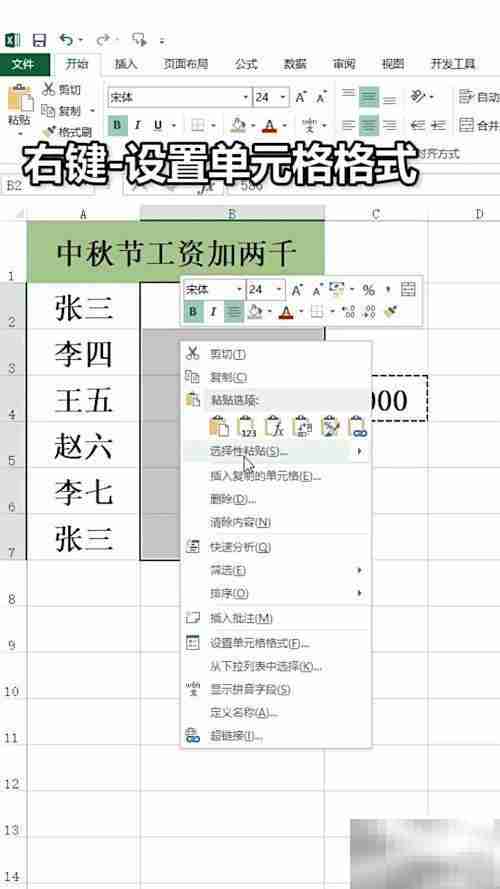Click mini toolbar Font Color red A
This screenshot has height=889, width=500.
coord(286,311)
